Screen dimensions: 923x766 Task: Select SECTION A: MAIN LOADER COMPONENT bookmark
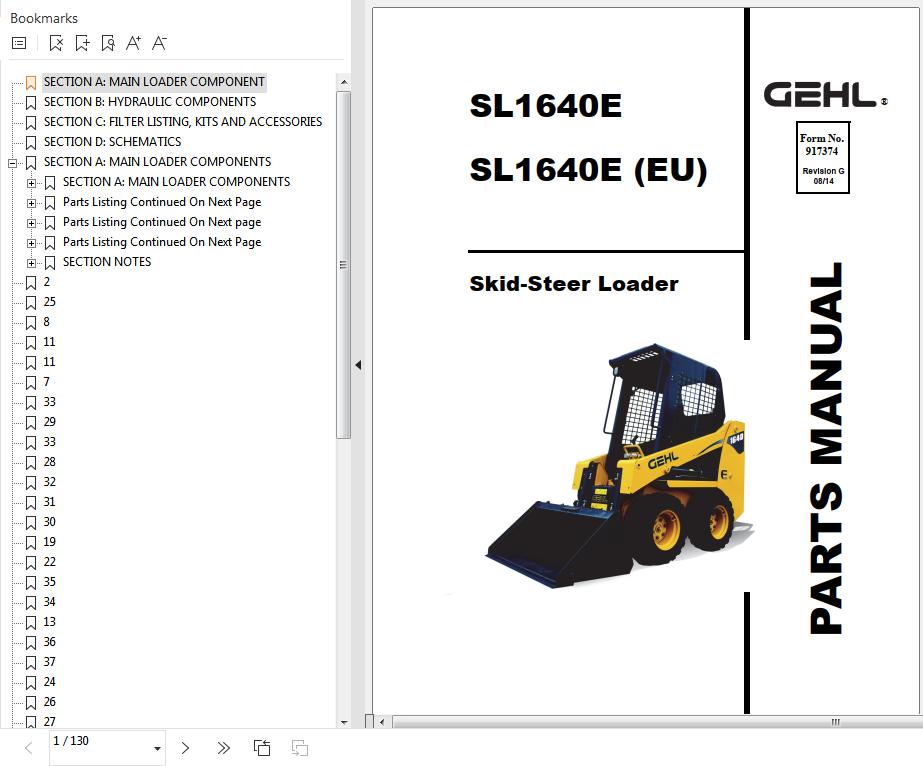pyautogui.click(x=154, y=82)
